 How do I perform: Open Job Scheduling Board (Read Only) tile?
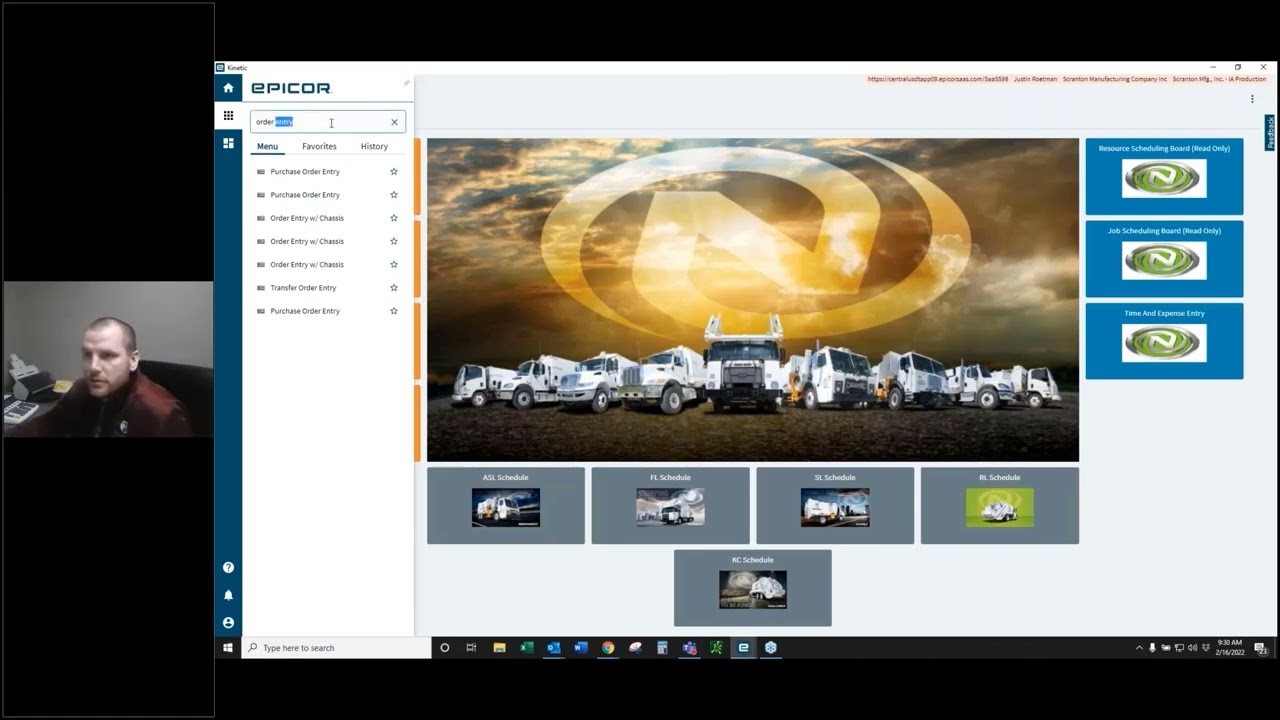1164,259
